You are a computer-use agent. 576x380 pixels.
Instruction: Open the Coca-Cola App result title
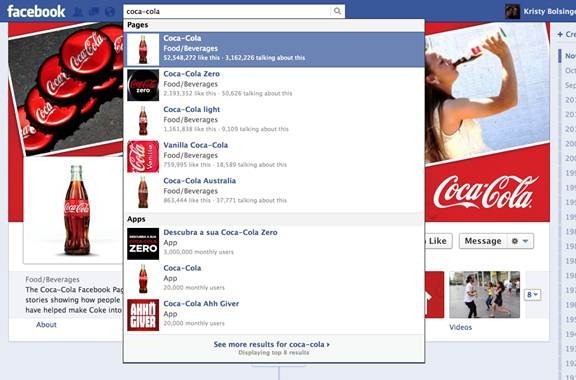click(182, 268)
